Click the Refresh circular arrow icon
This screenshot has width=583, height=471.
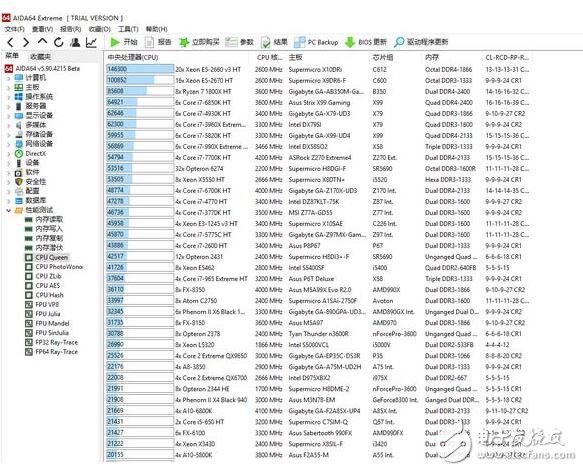[58, 42]
